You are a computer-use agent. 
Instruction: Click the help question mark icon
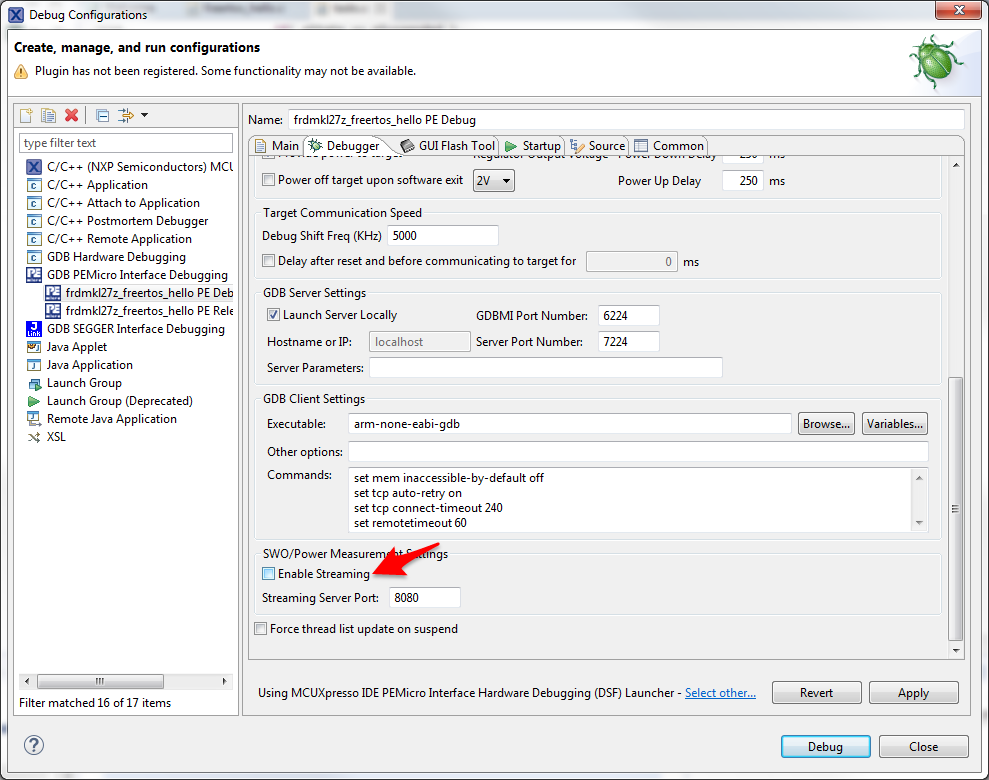[33, 745]
